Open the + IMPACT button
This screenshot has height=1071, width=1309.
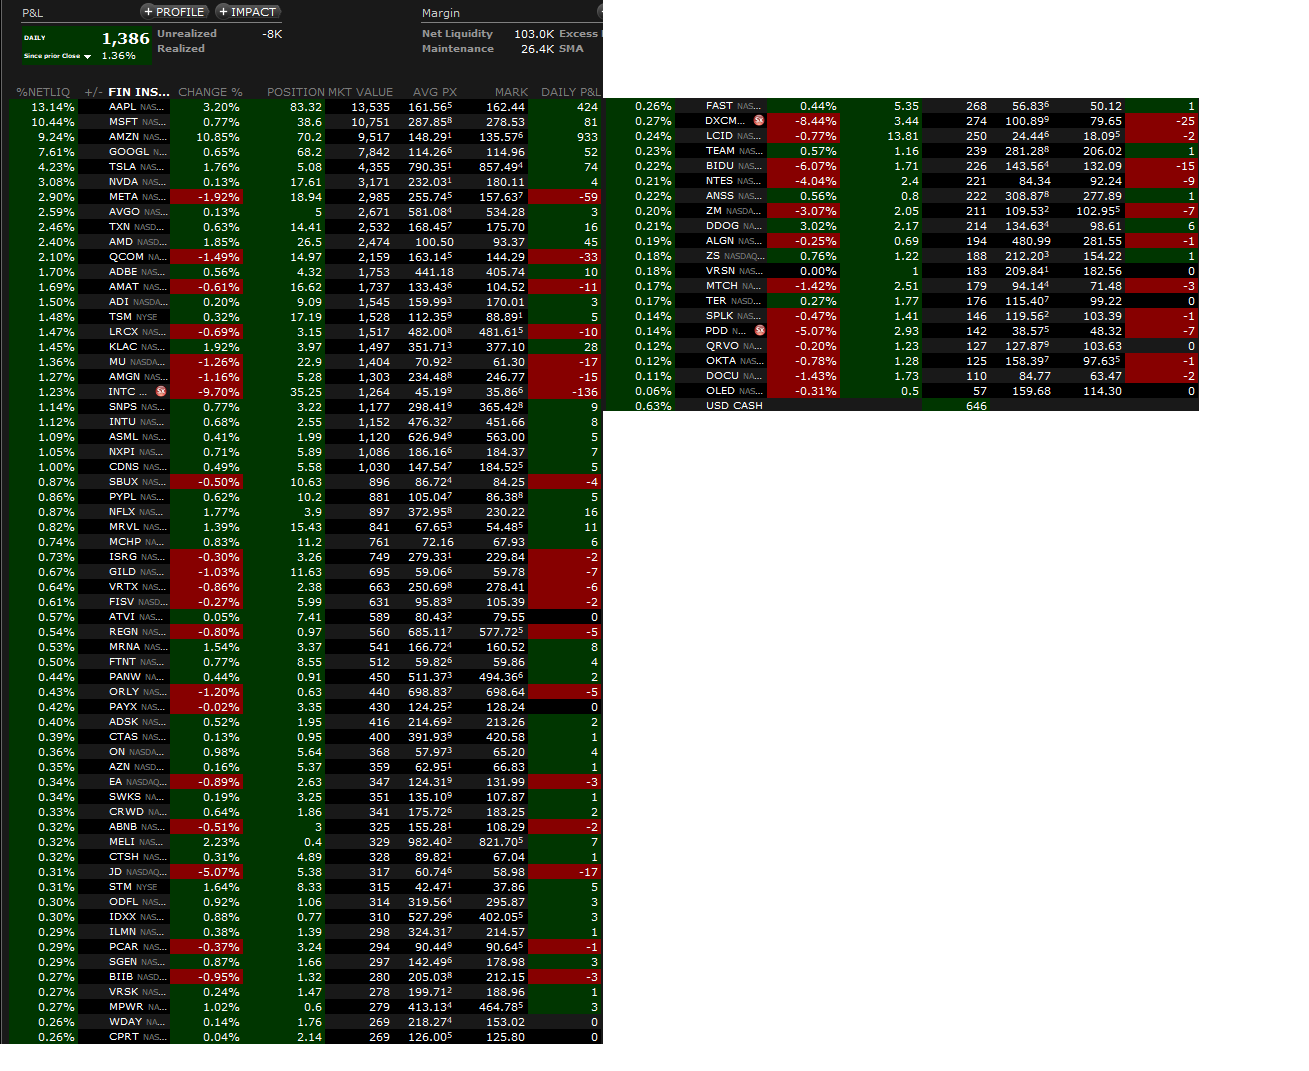[x=247, y=12]
